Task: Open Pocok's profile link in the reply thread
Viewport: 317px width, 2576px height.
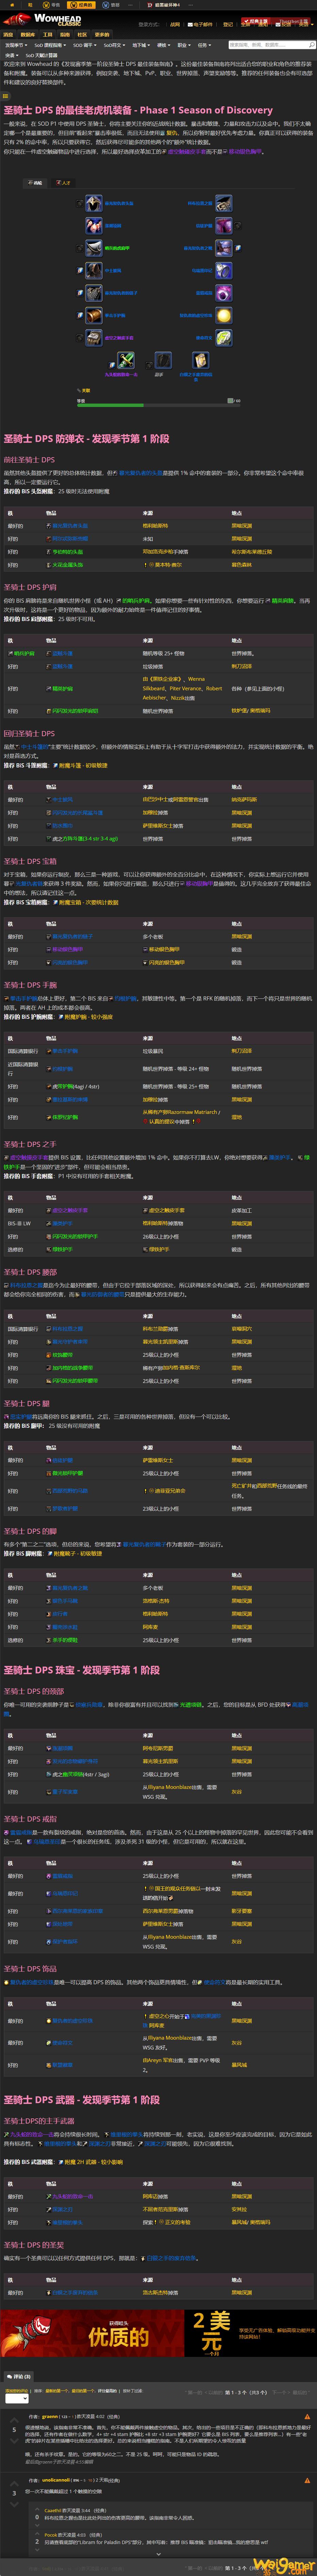Action: [x=50, y=2535]
